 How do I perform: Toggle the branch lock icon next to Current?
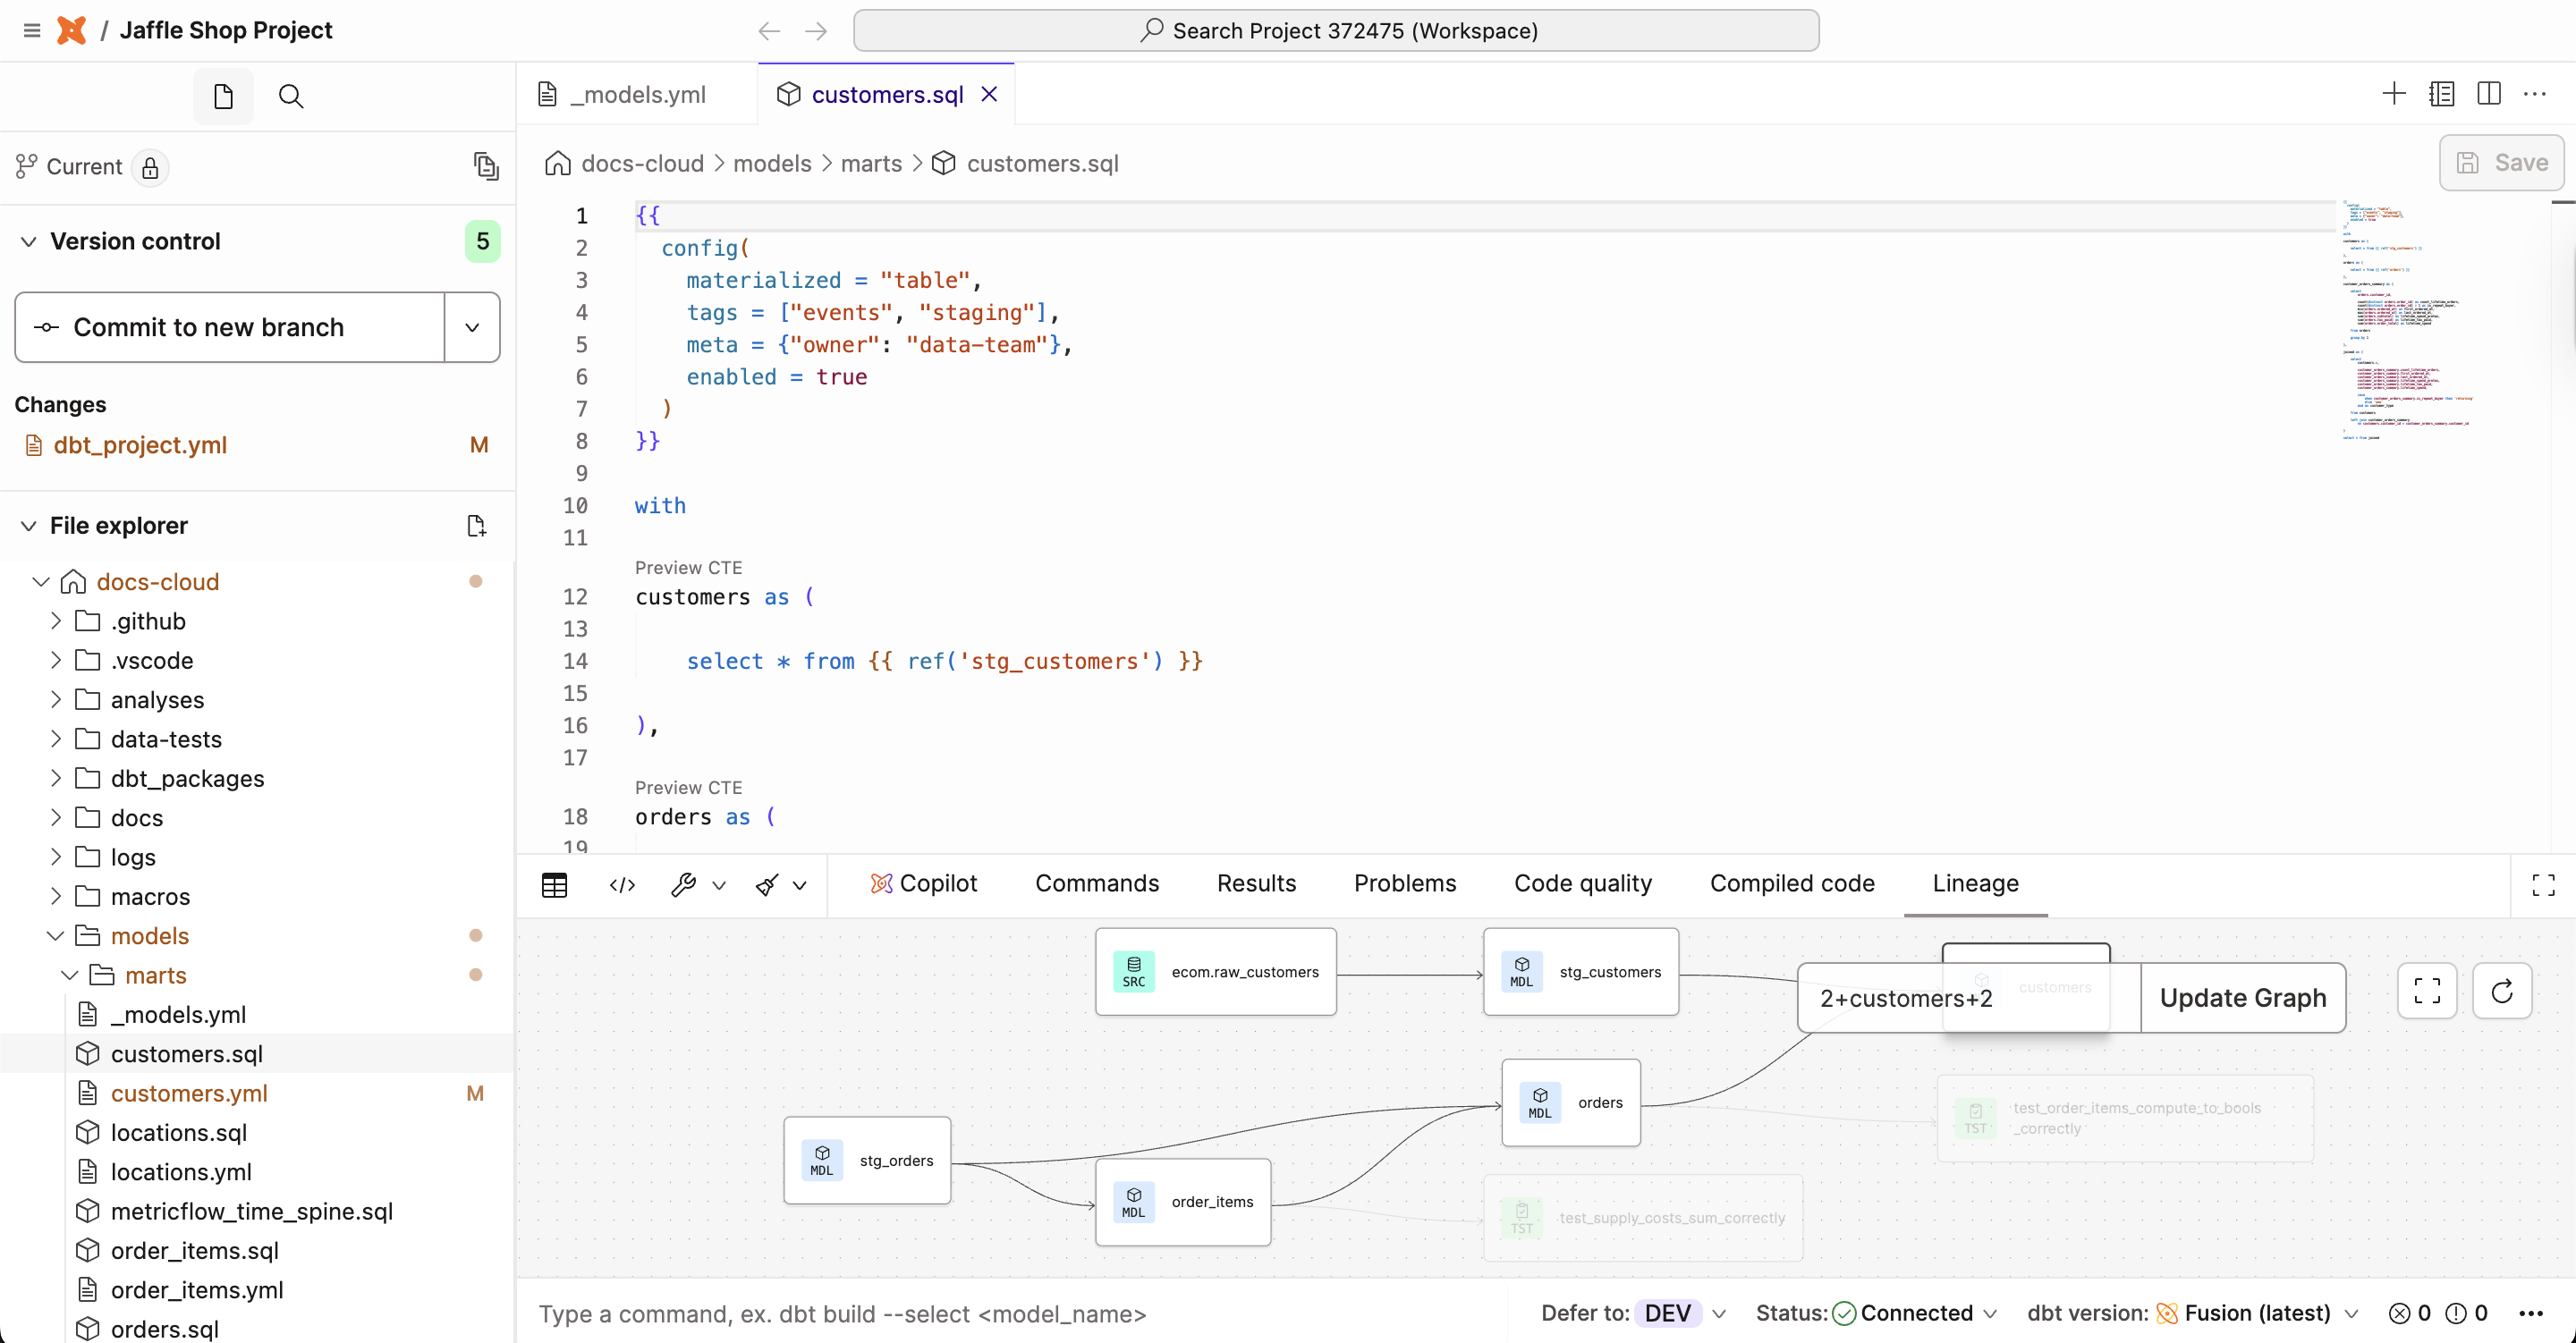tap(150, 167)
